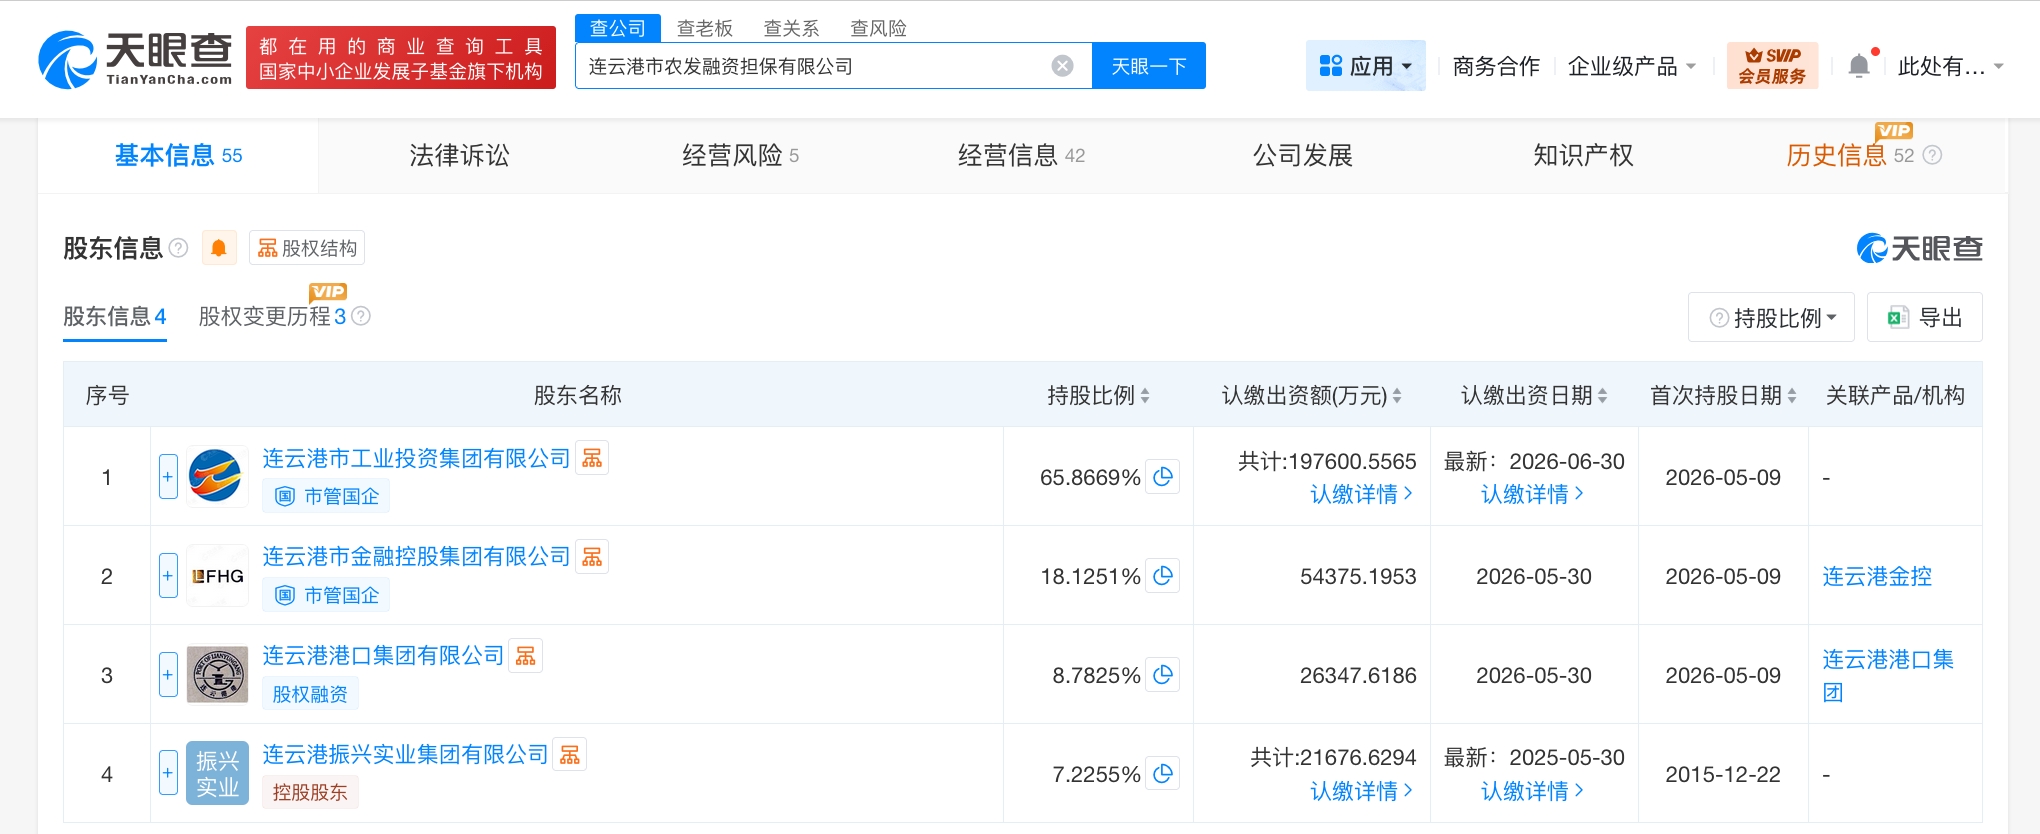The height and width of the screenshot is (834, 2040).
Task: Open 连云港港口集团有限公司 link
Action: [x=383, y=656]
